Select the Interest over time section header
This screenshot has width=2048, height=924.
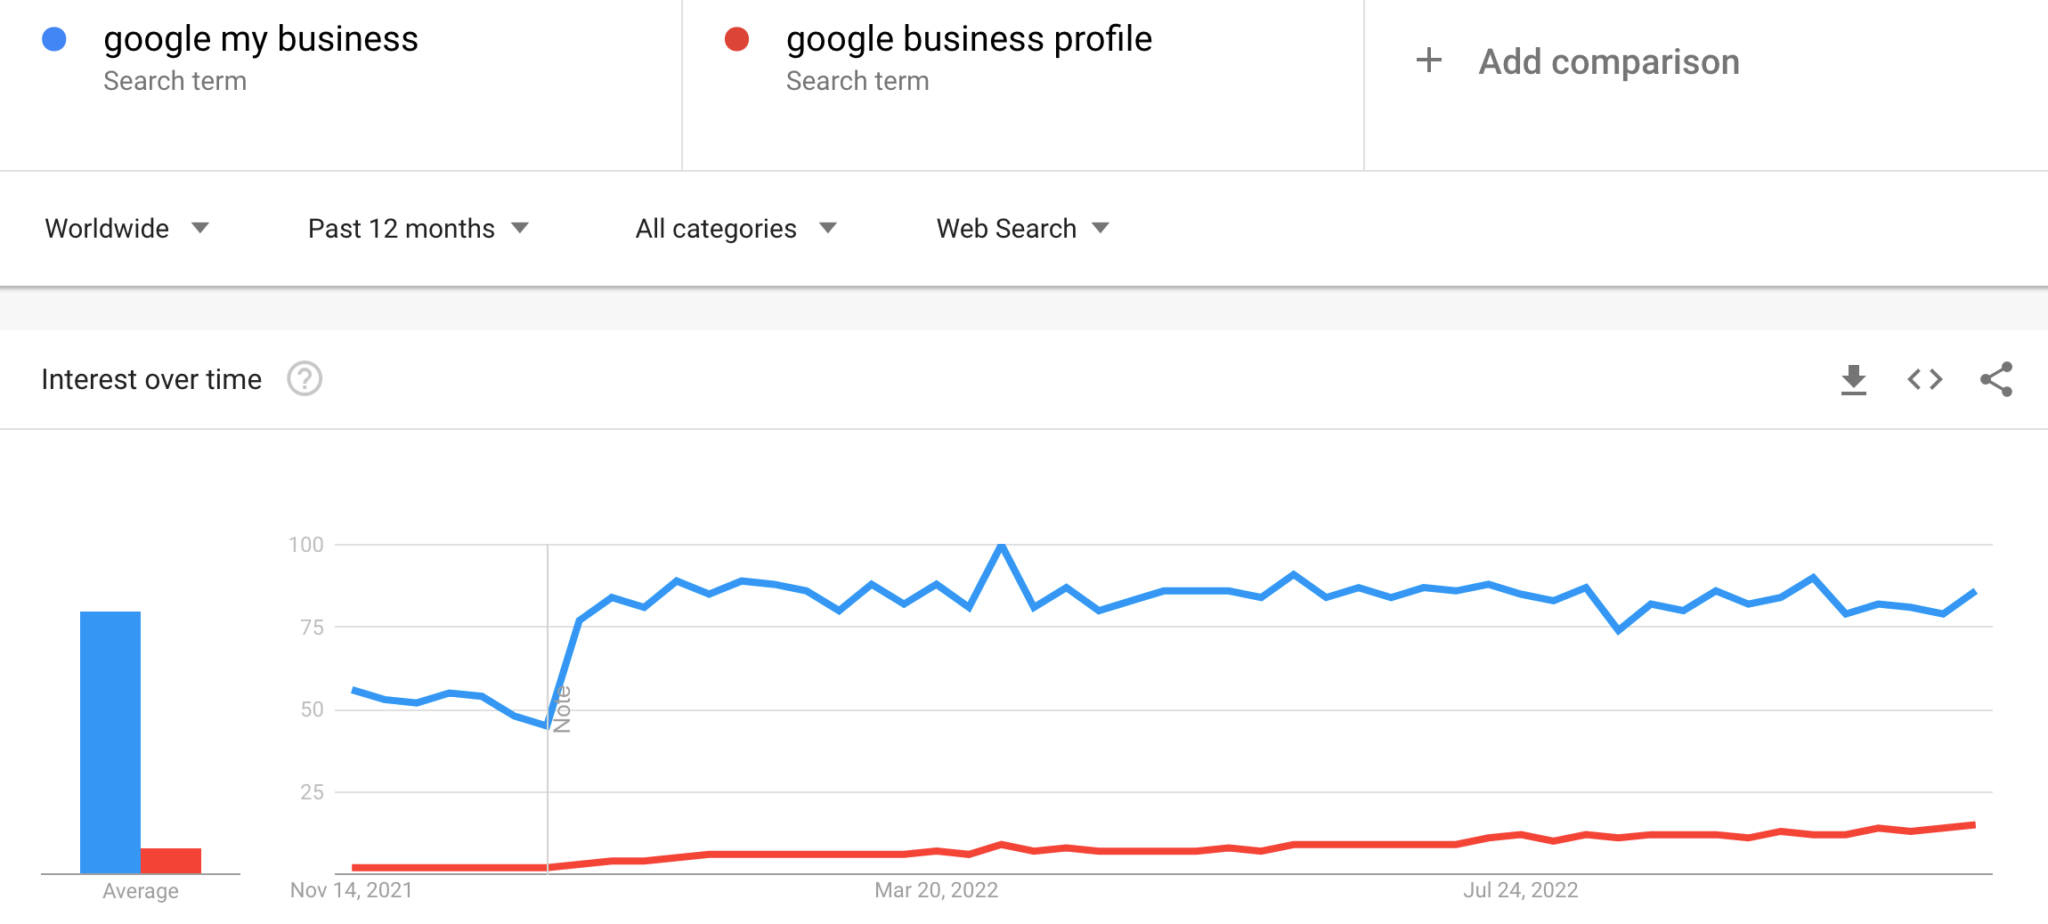pyautogui.click(x=151, y=379)
